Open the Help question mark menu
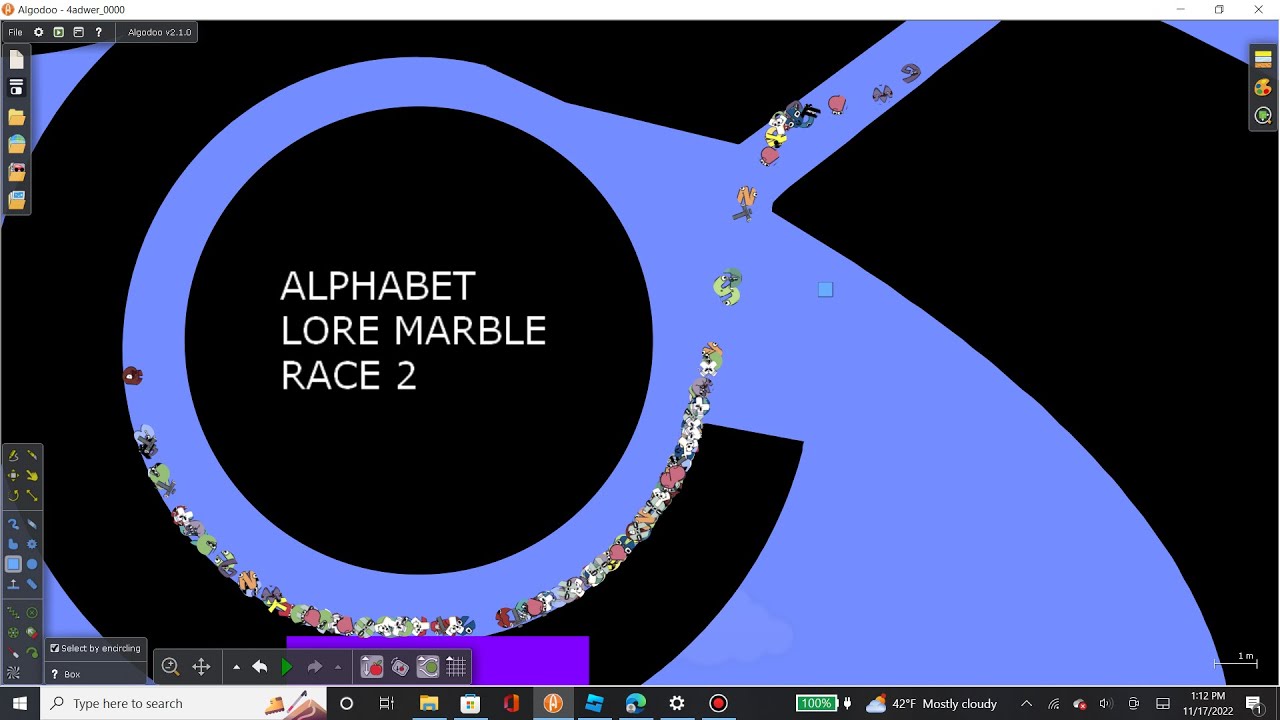Screen dimensions: 1280x720 click(98, 32)
